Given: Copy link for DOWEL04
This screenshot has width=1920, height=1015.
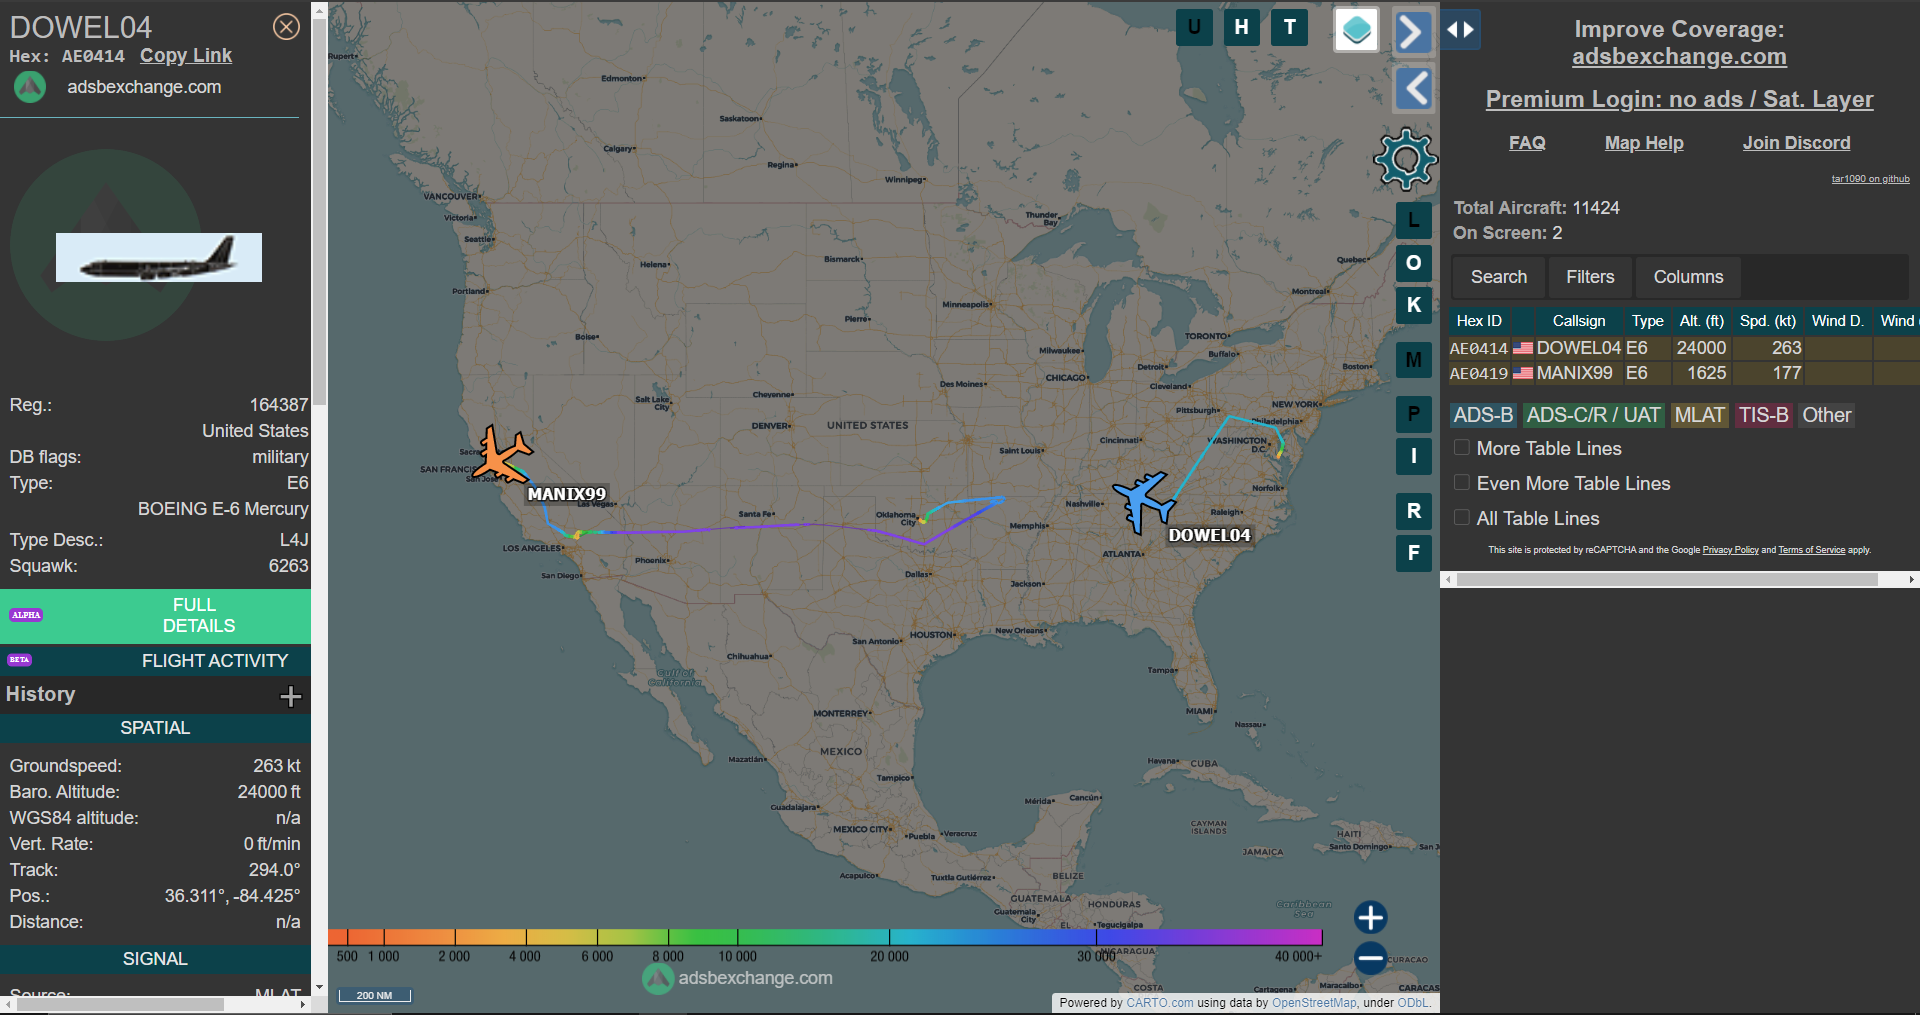Looking at the screenshot, I should 186,56.
